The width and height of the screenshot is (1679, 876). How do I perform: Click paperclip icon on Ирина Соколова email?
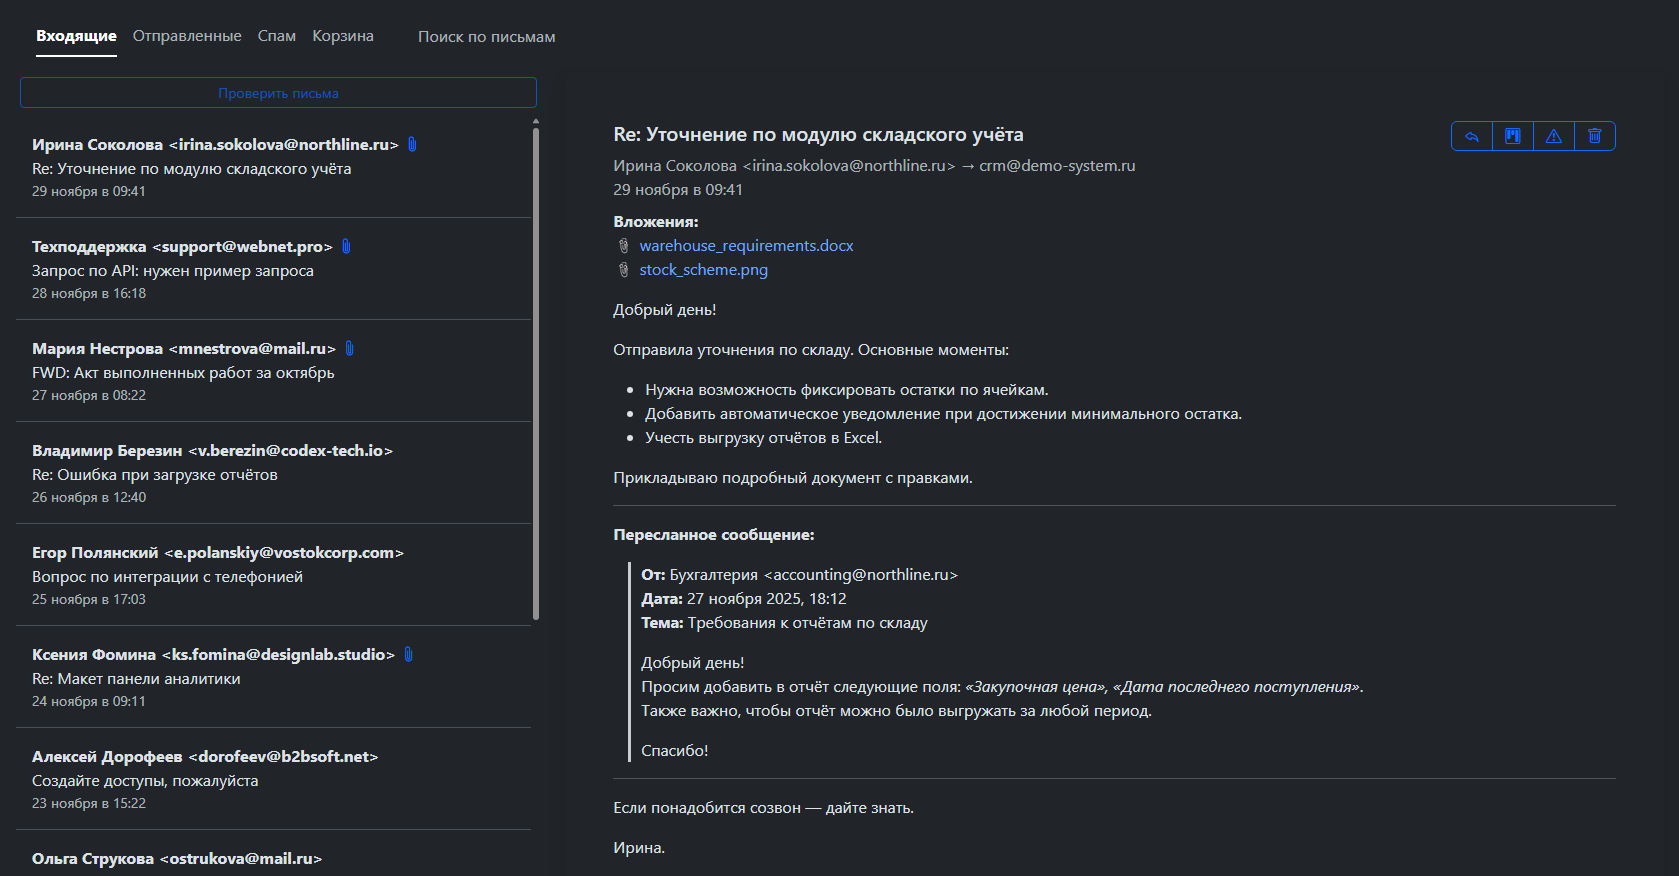[x=412, y=144]
